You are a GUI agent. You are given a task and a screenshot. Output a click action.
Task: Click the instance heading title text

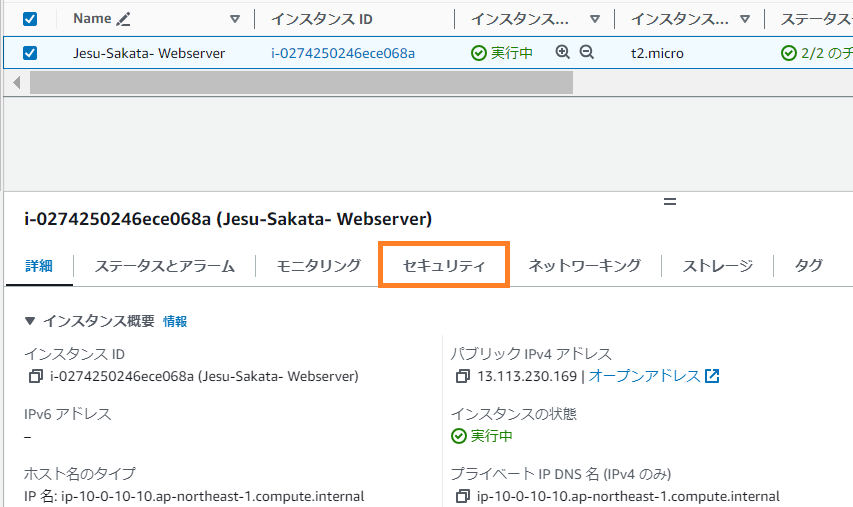tap(228, 219)
